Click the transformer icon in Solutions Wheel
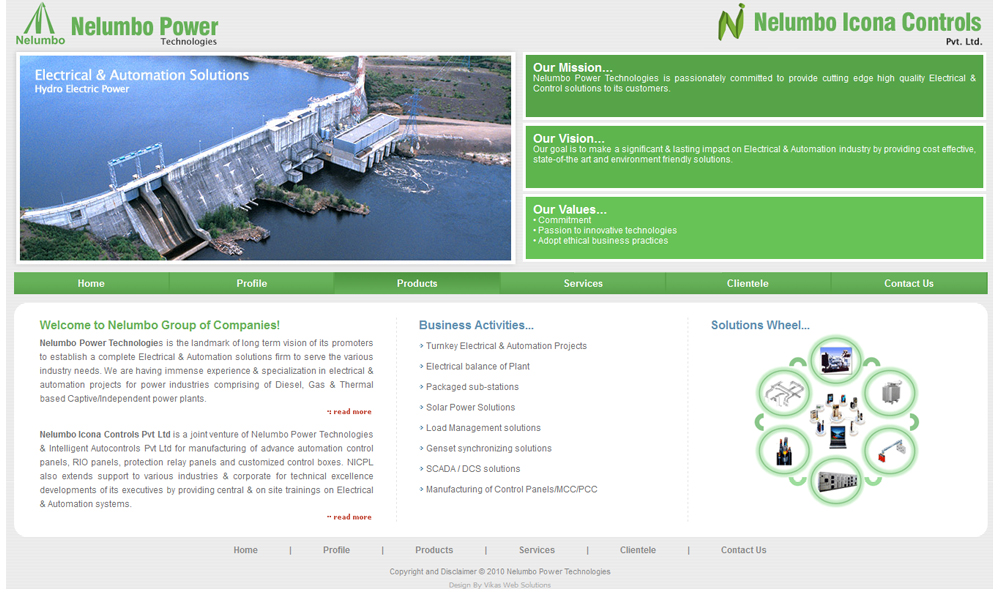Screen dimensions: 1000x596 890,393
